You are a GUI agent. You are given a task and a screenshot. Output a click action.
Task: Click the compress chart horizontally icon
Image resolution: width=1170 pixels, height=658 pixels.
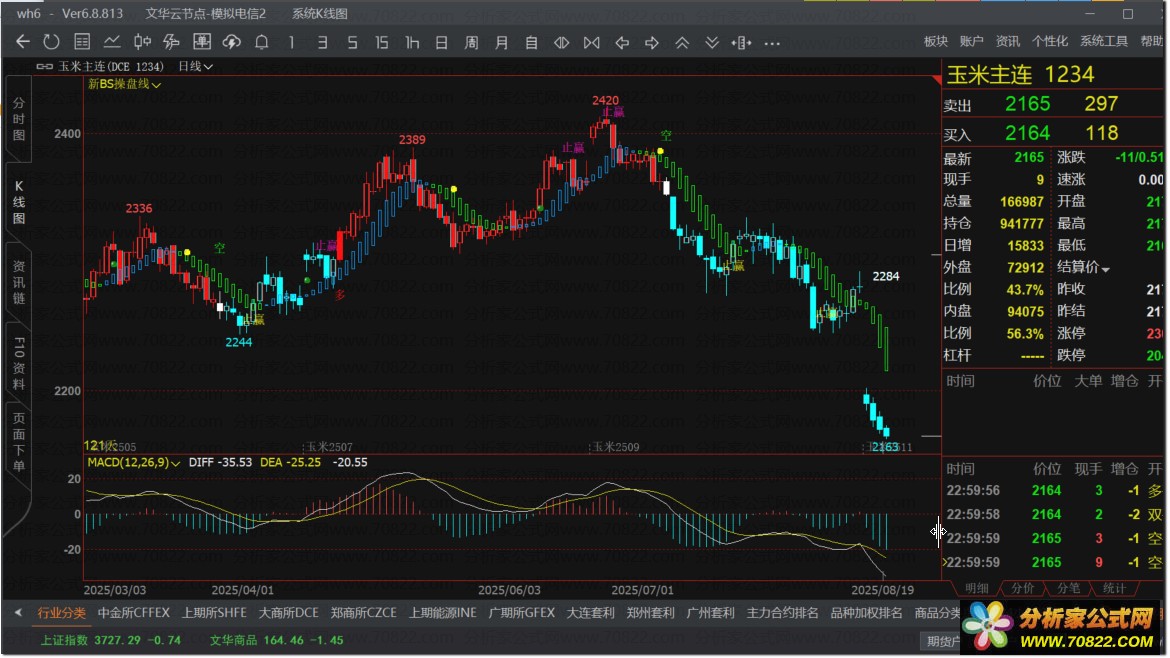click(592, 43)
